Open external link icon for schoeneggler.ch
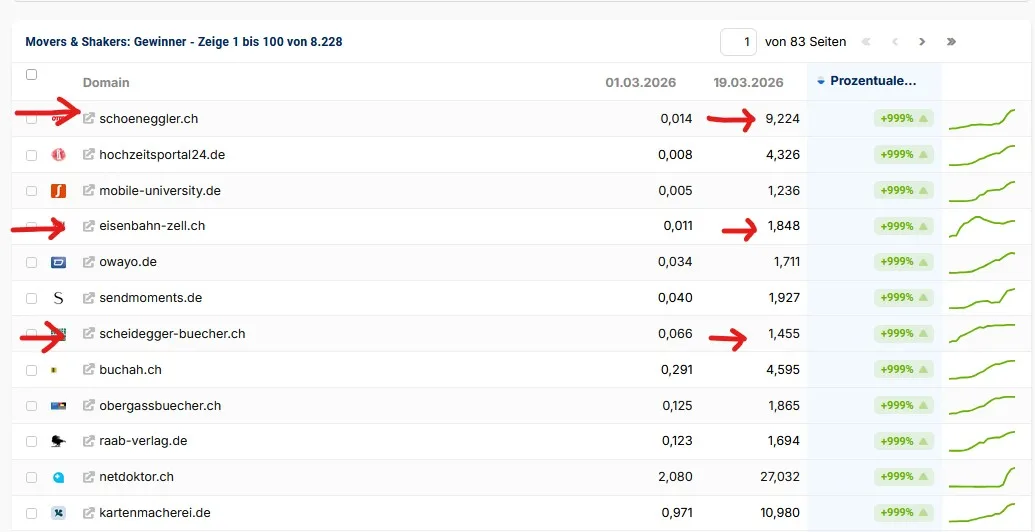The image size is (1035, 532). coord(88,119)
